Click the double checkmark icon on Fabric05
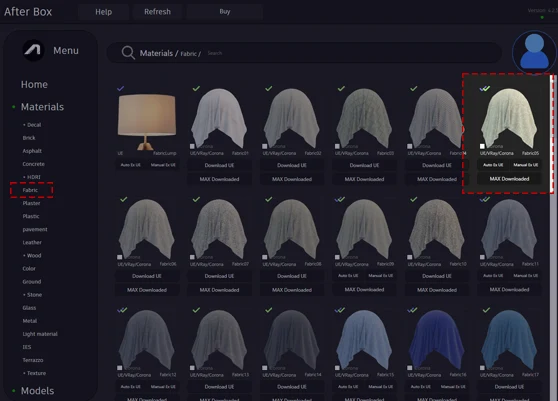The width and height of the screenshot is (558, 401). click(x=485, y=88)
